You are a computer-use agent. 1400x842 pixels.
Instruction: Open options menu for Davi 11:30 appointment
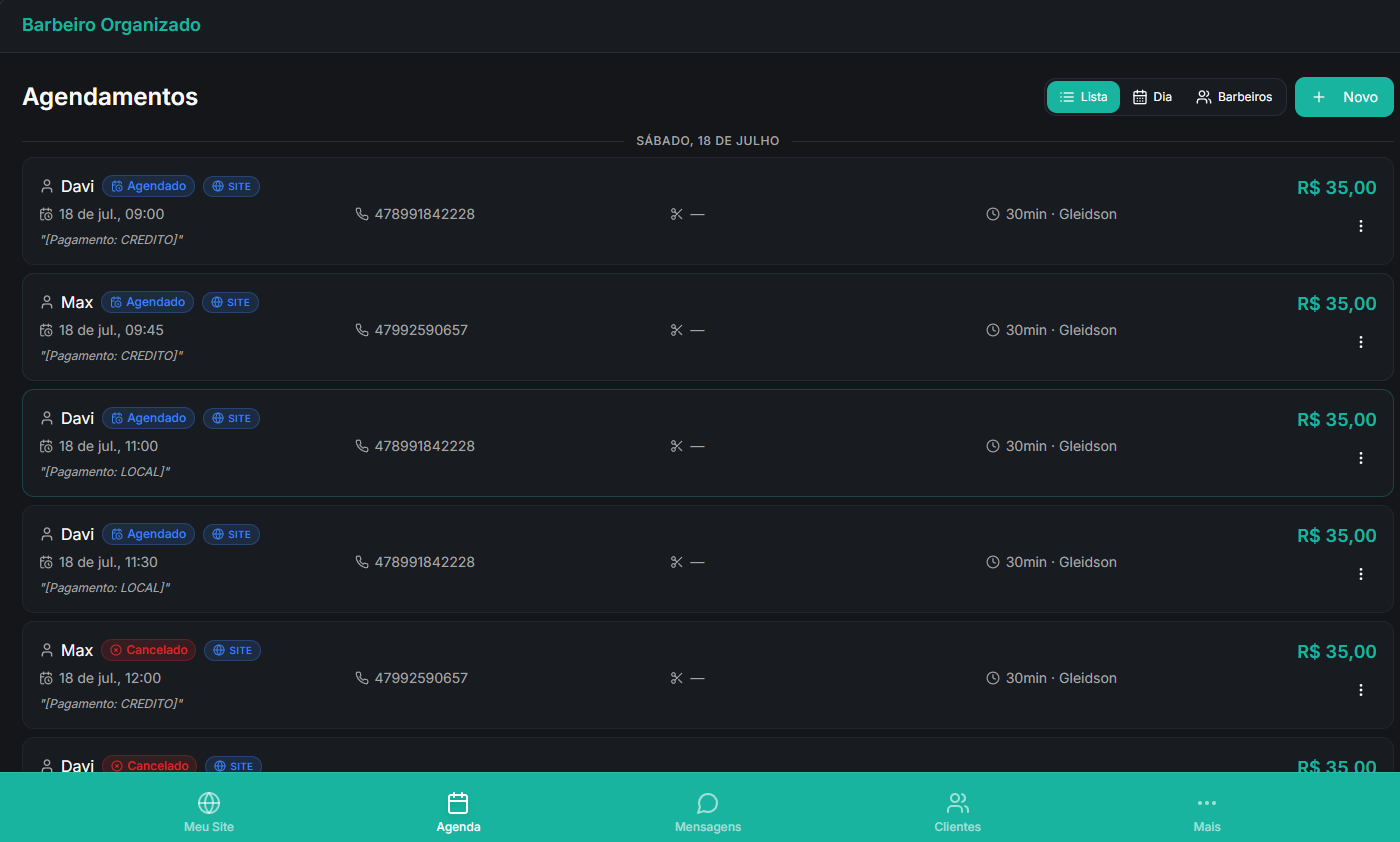tap(1360, 574)
